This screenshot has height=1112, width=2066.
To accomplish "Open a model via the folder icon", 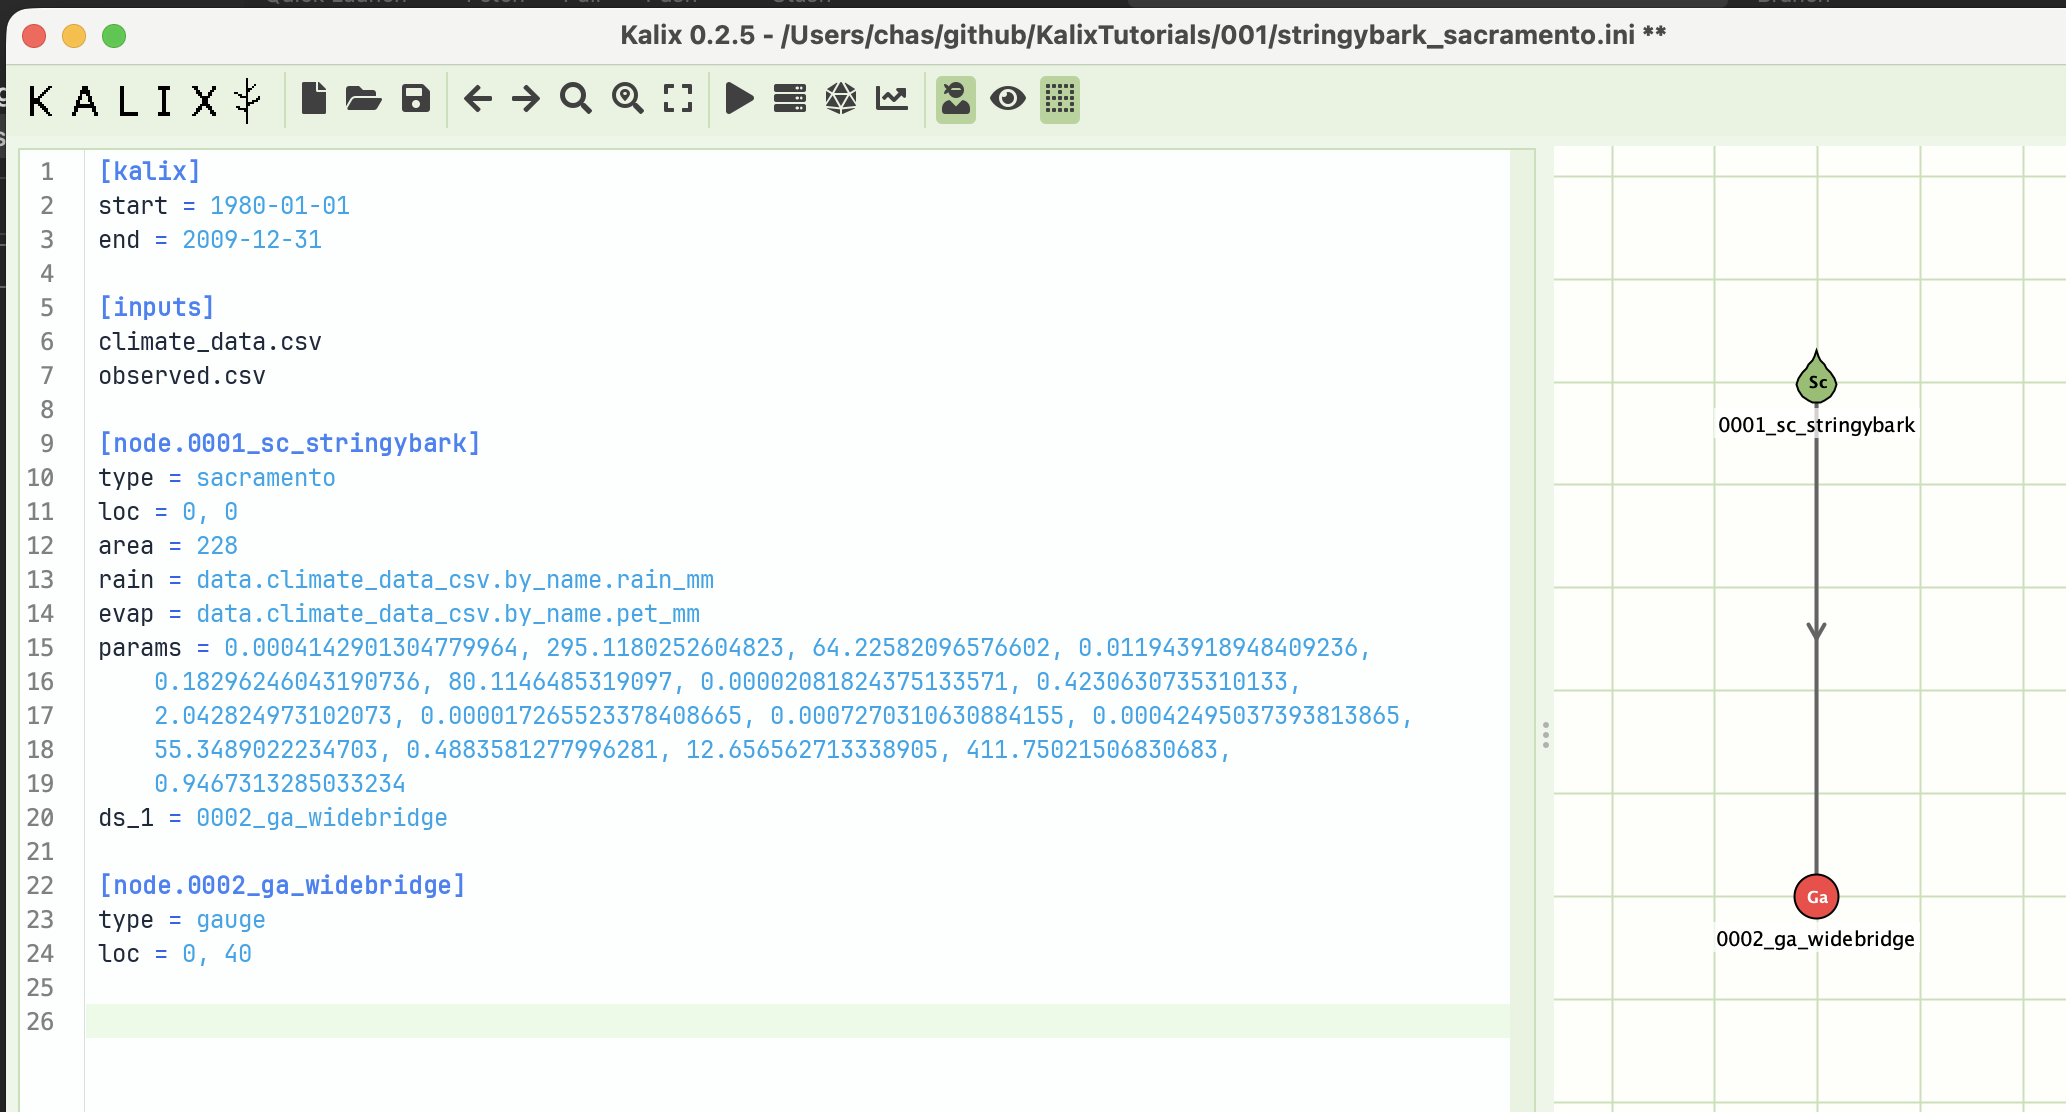I will click(363, 99).
